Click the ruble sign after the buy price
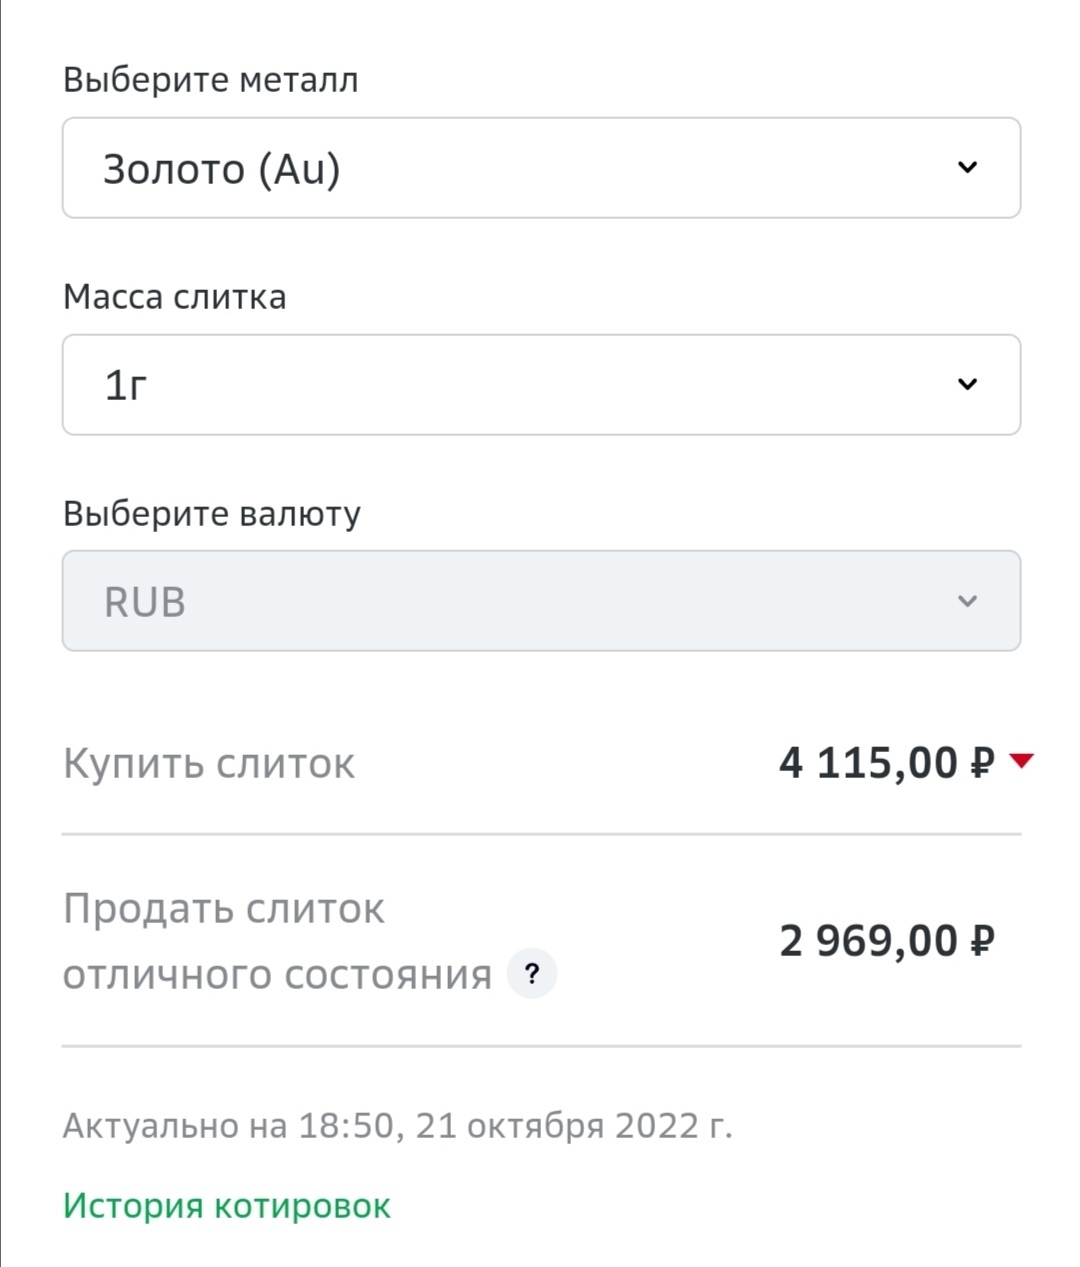 (x=982, y=764)
